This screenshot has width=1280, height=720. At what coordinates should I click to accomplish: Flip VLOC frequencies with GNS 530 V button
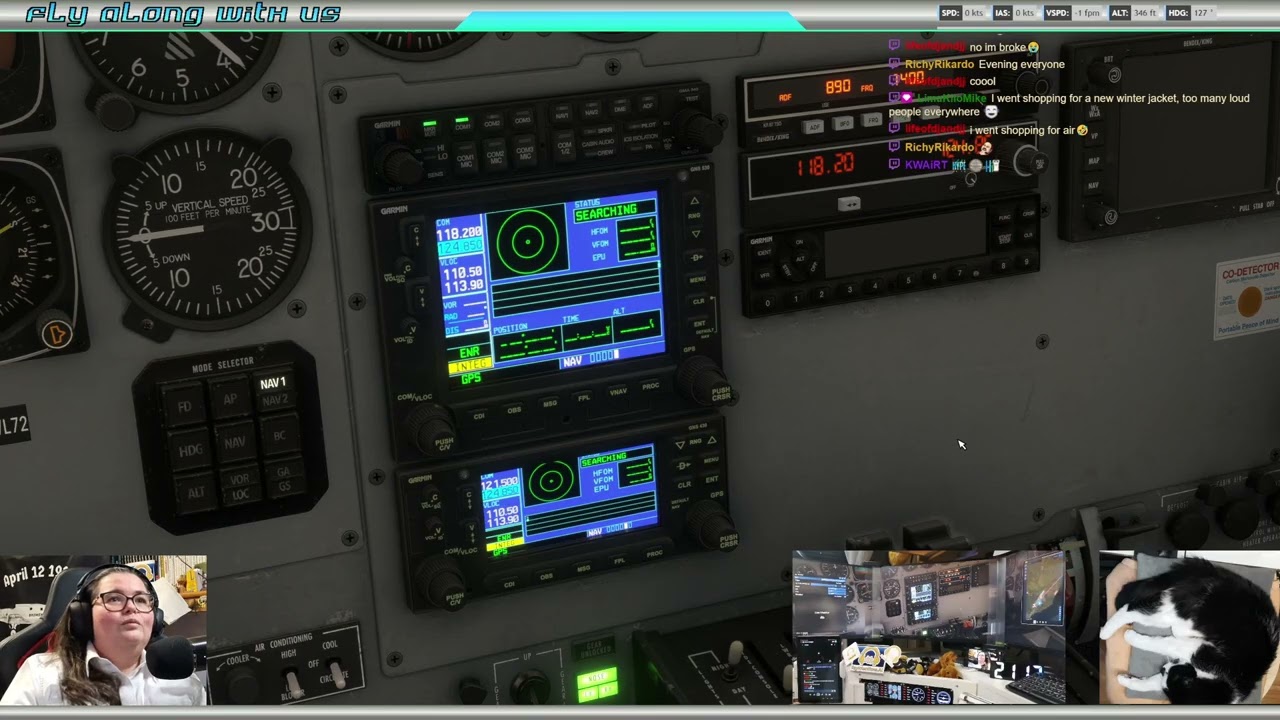422,297
